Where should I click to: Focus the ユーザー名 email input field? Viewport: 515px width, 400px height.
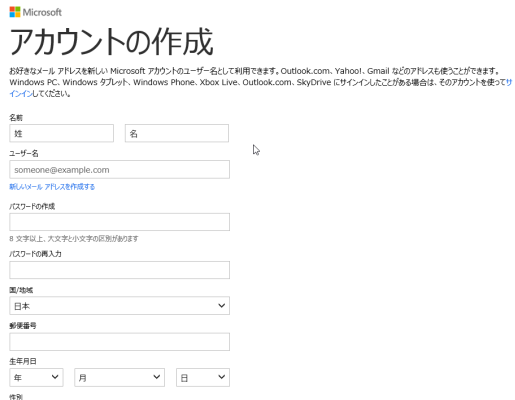pos(119,170)
